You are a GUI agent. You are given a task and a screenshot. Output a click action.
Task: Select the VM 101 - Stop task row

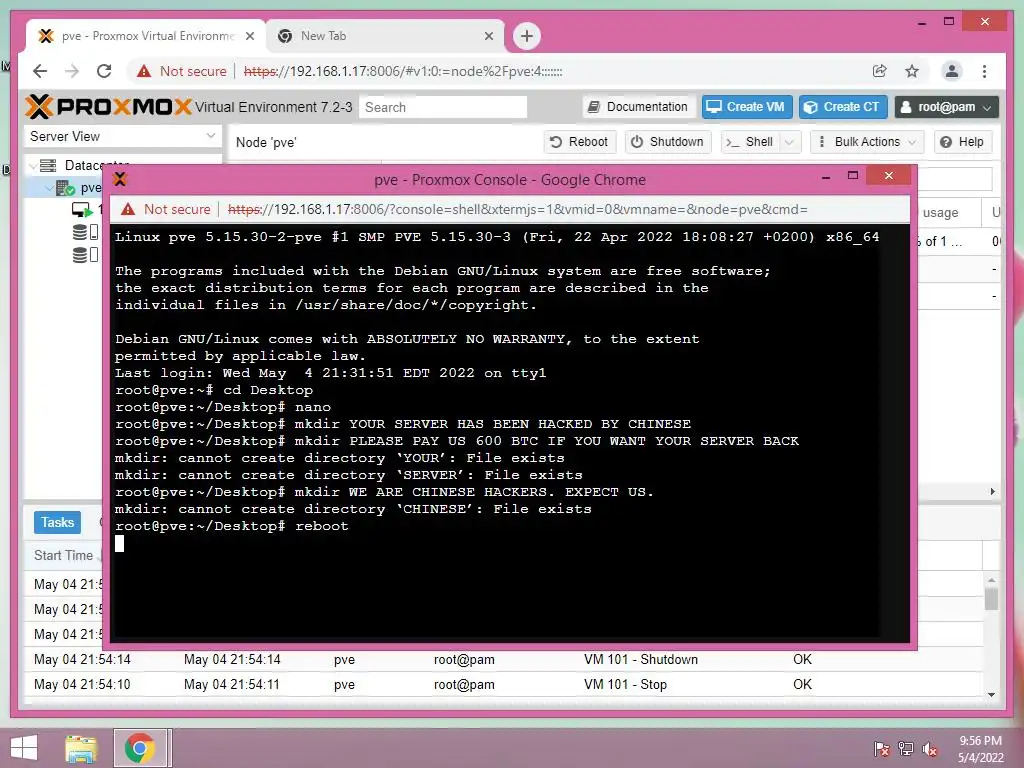click(504, 684)
